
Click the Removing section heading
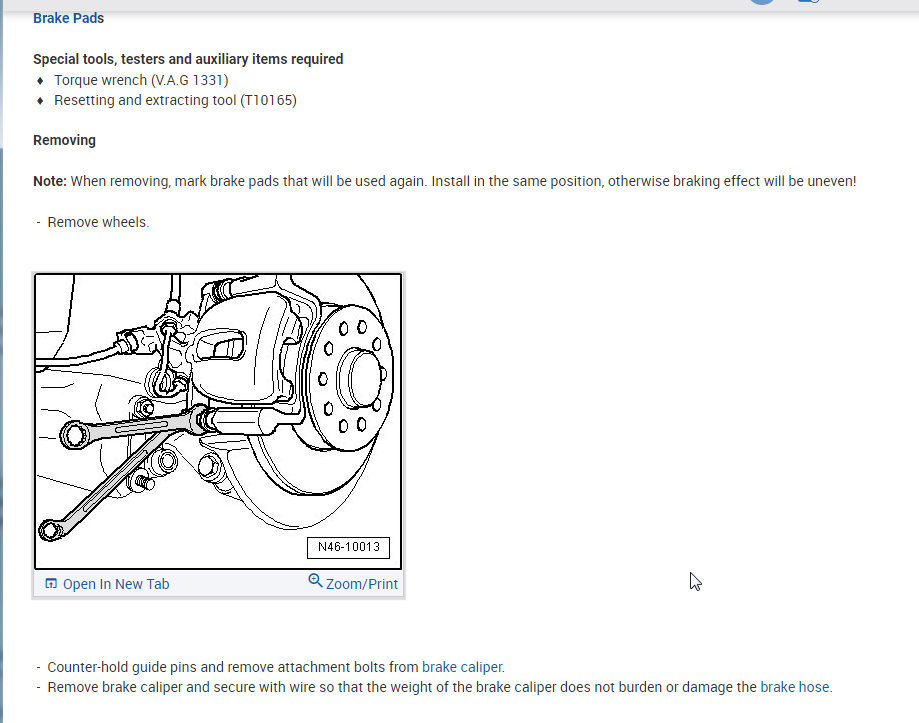coord(64,141)
